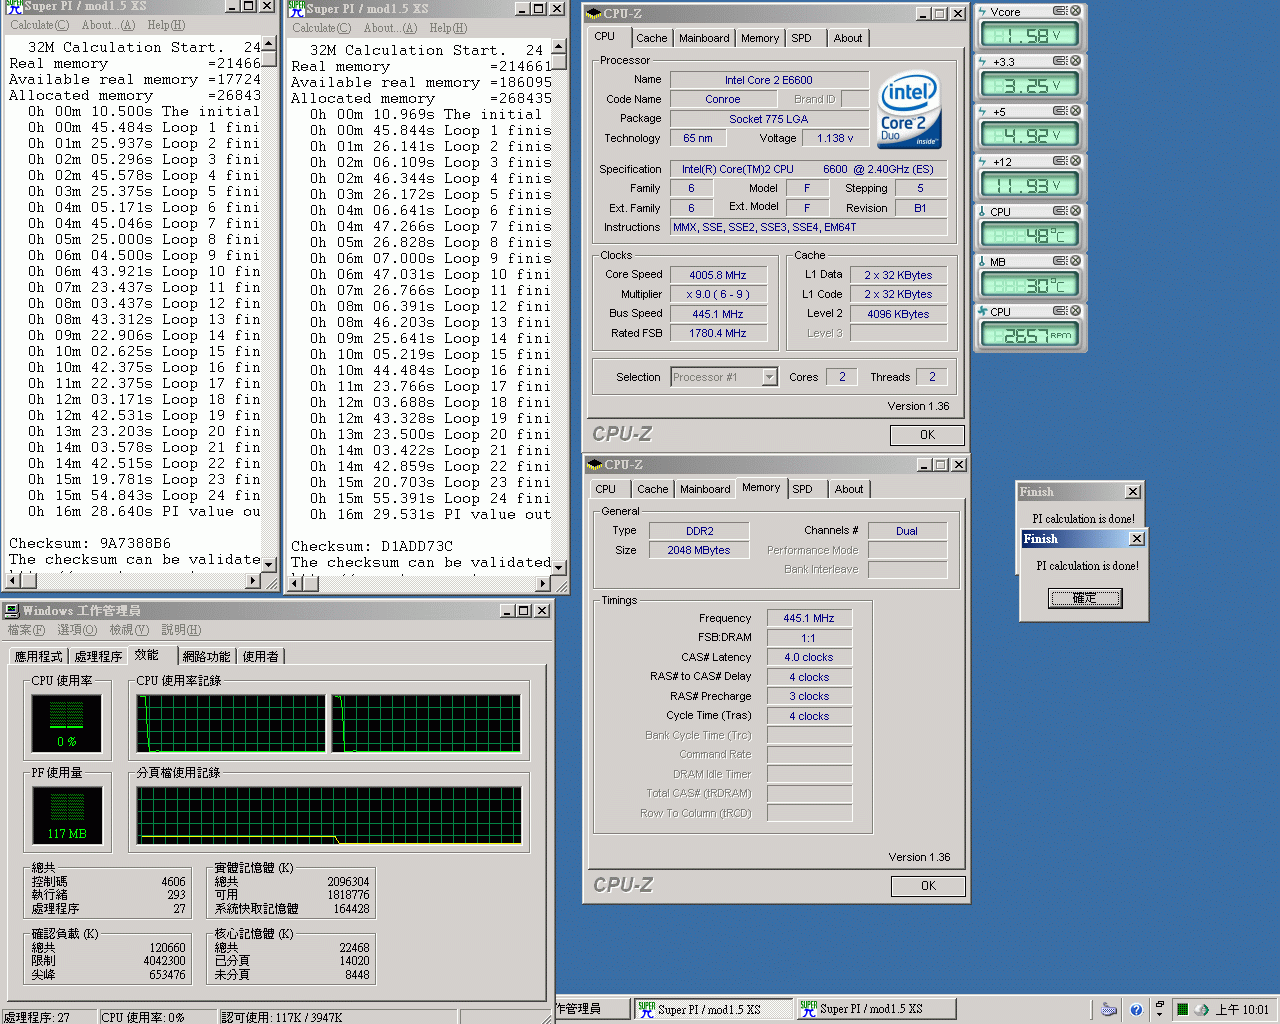Screen dimensions: 1280x1024
Task: Close the CPU fan RPM widget
Action: click(1076, 311)
